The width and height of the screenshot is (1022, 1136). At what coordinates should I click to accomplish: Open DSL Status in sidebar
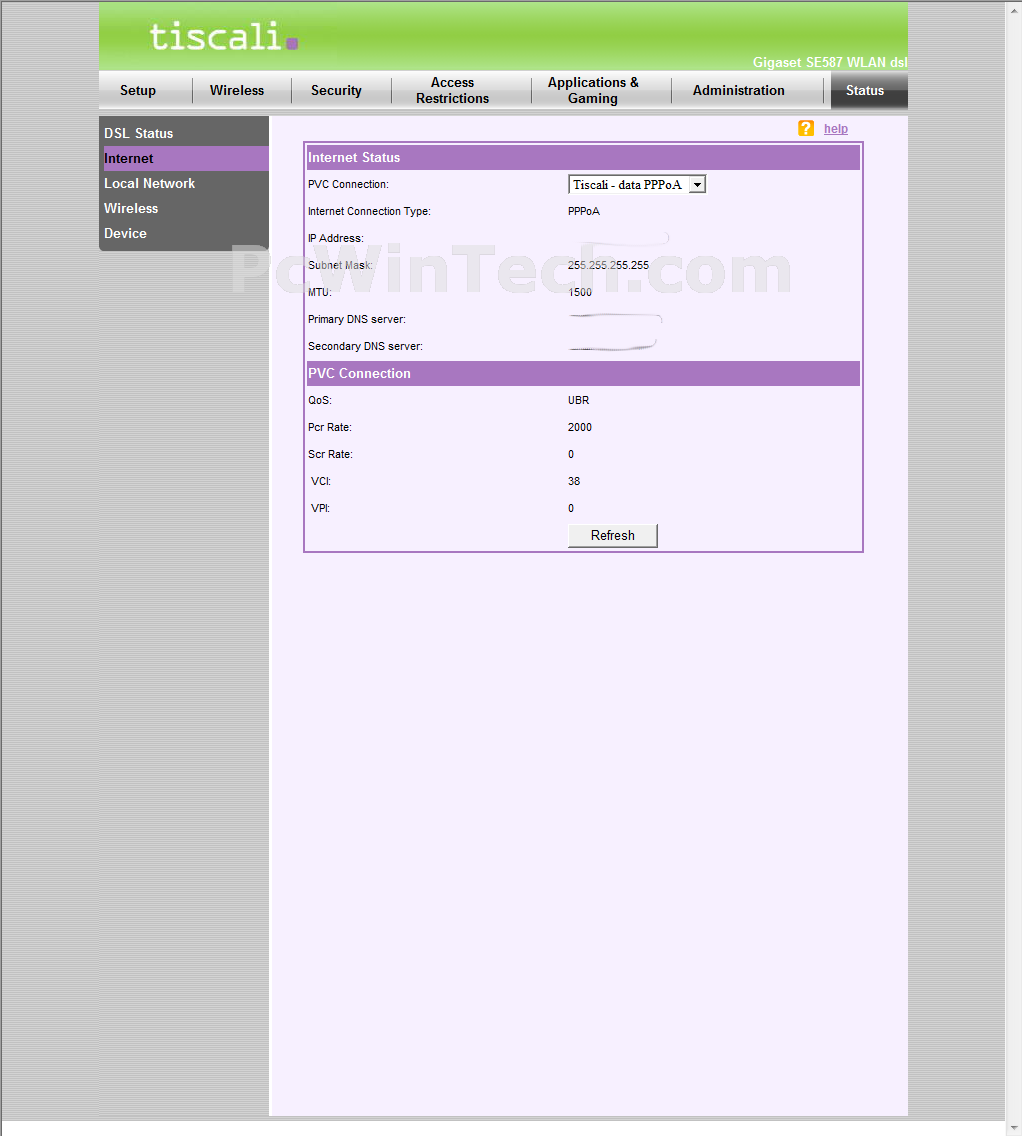pos(138,133)
